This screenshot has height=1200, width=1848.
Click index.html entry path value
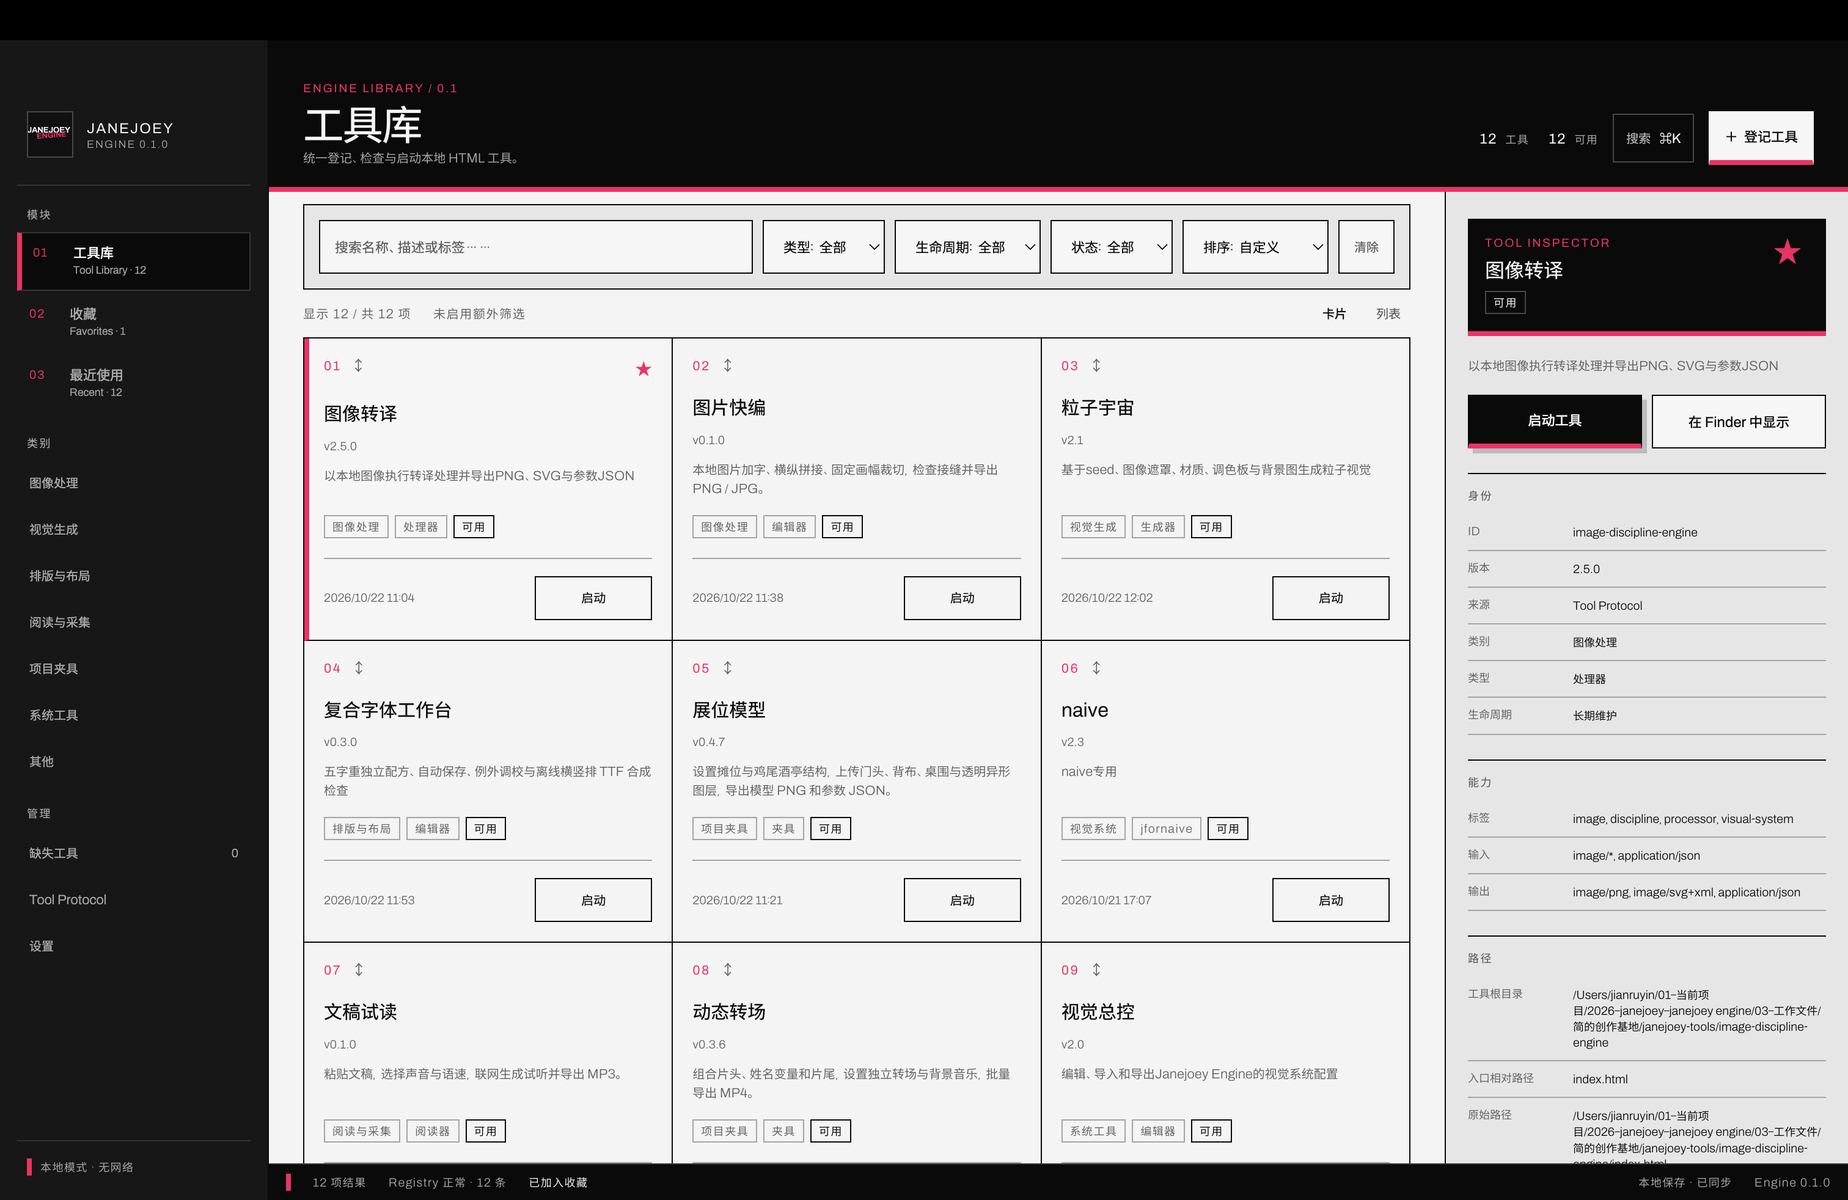pyautogui.click(x=1600, y=1079)
